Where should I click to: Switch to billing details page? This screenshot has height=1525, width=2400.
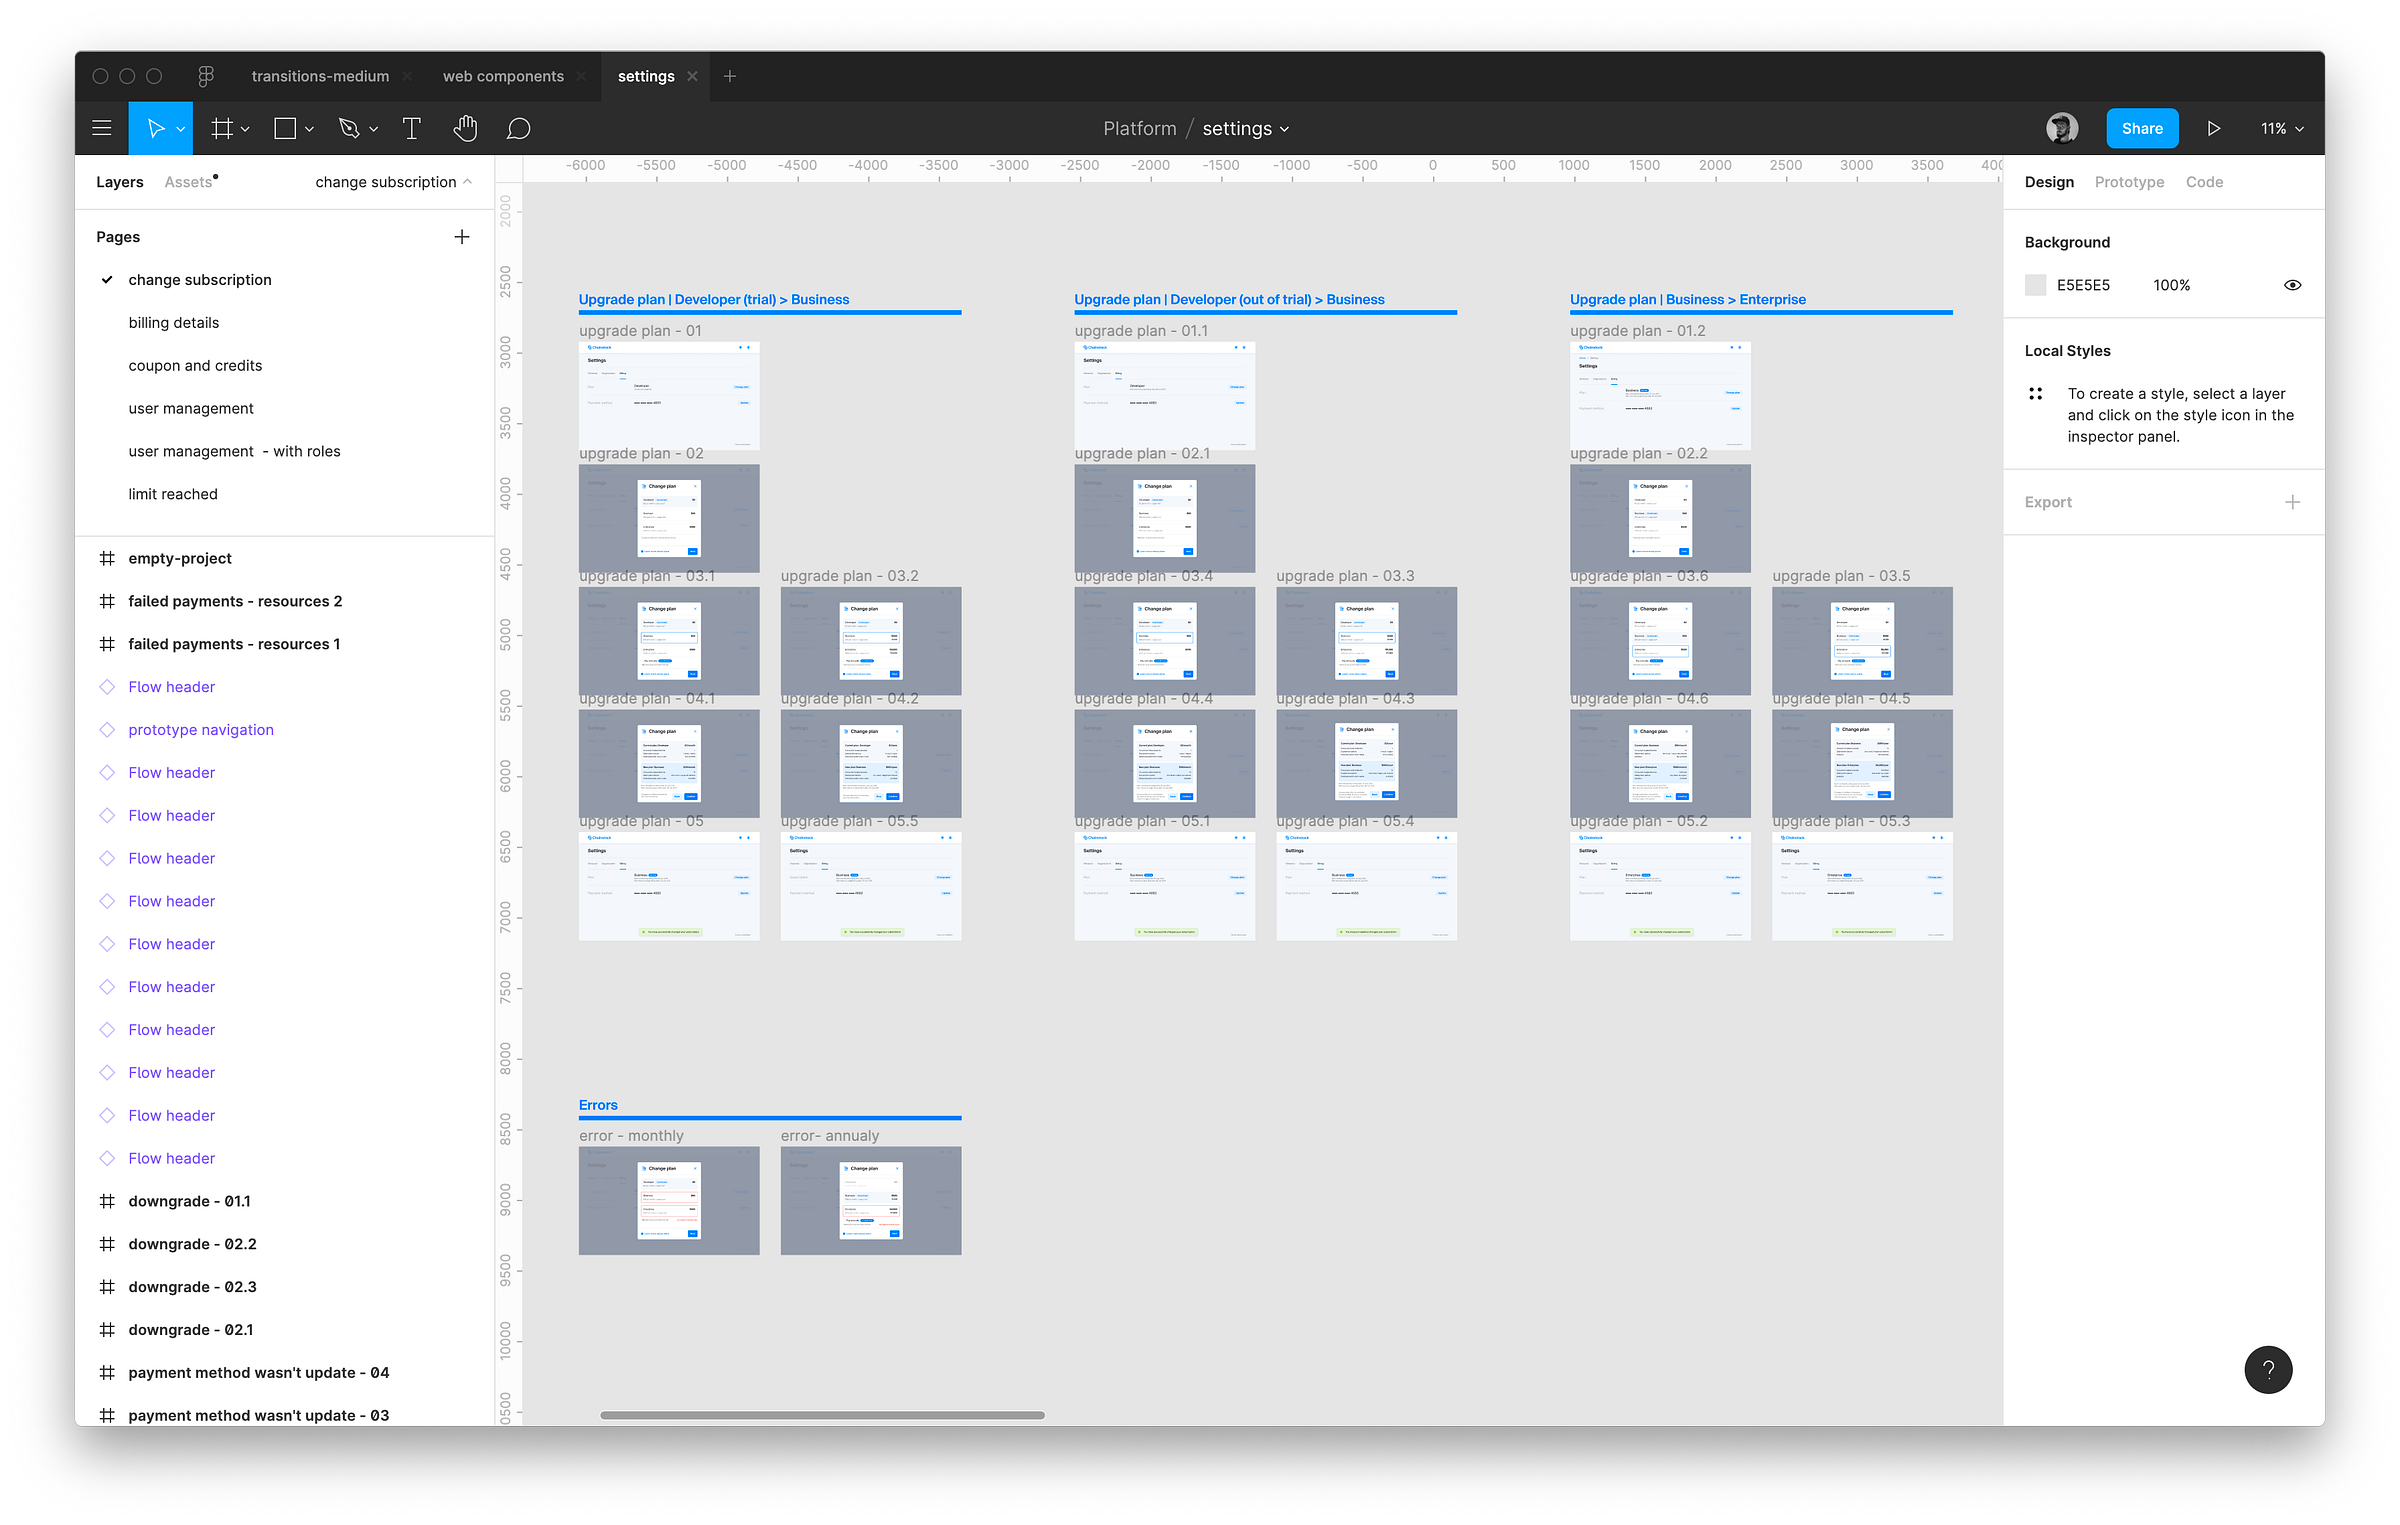point(173,322)
